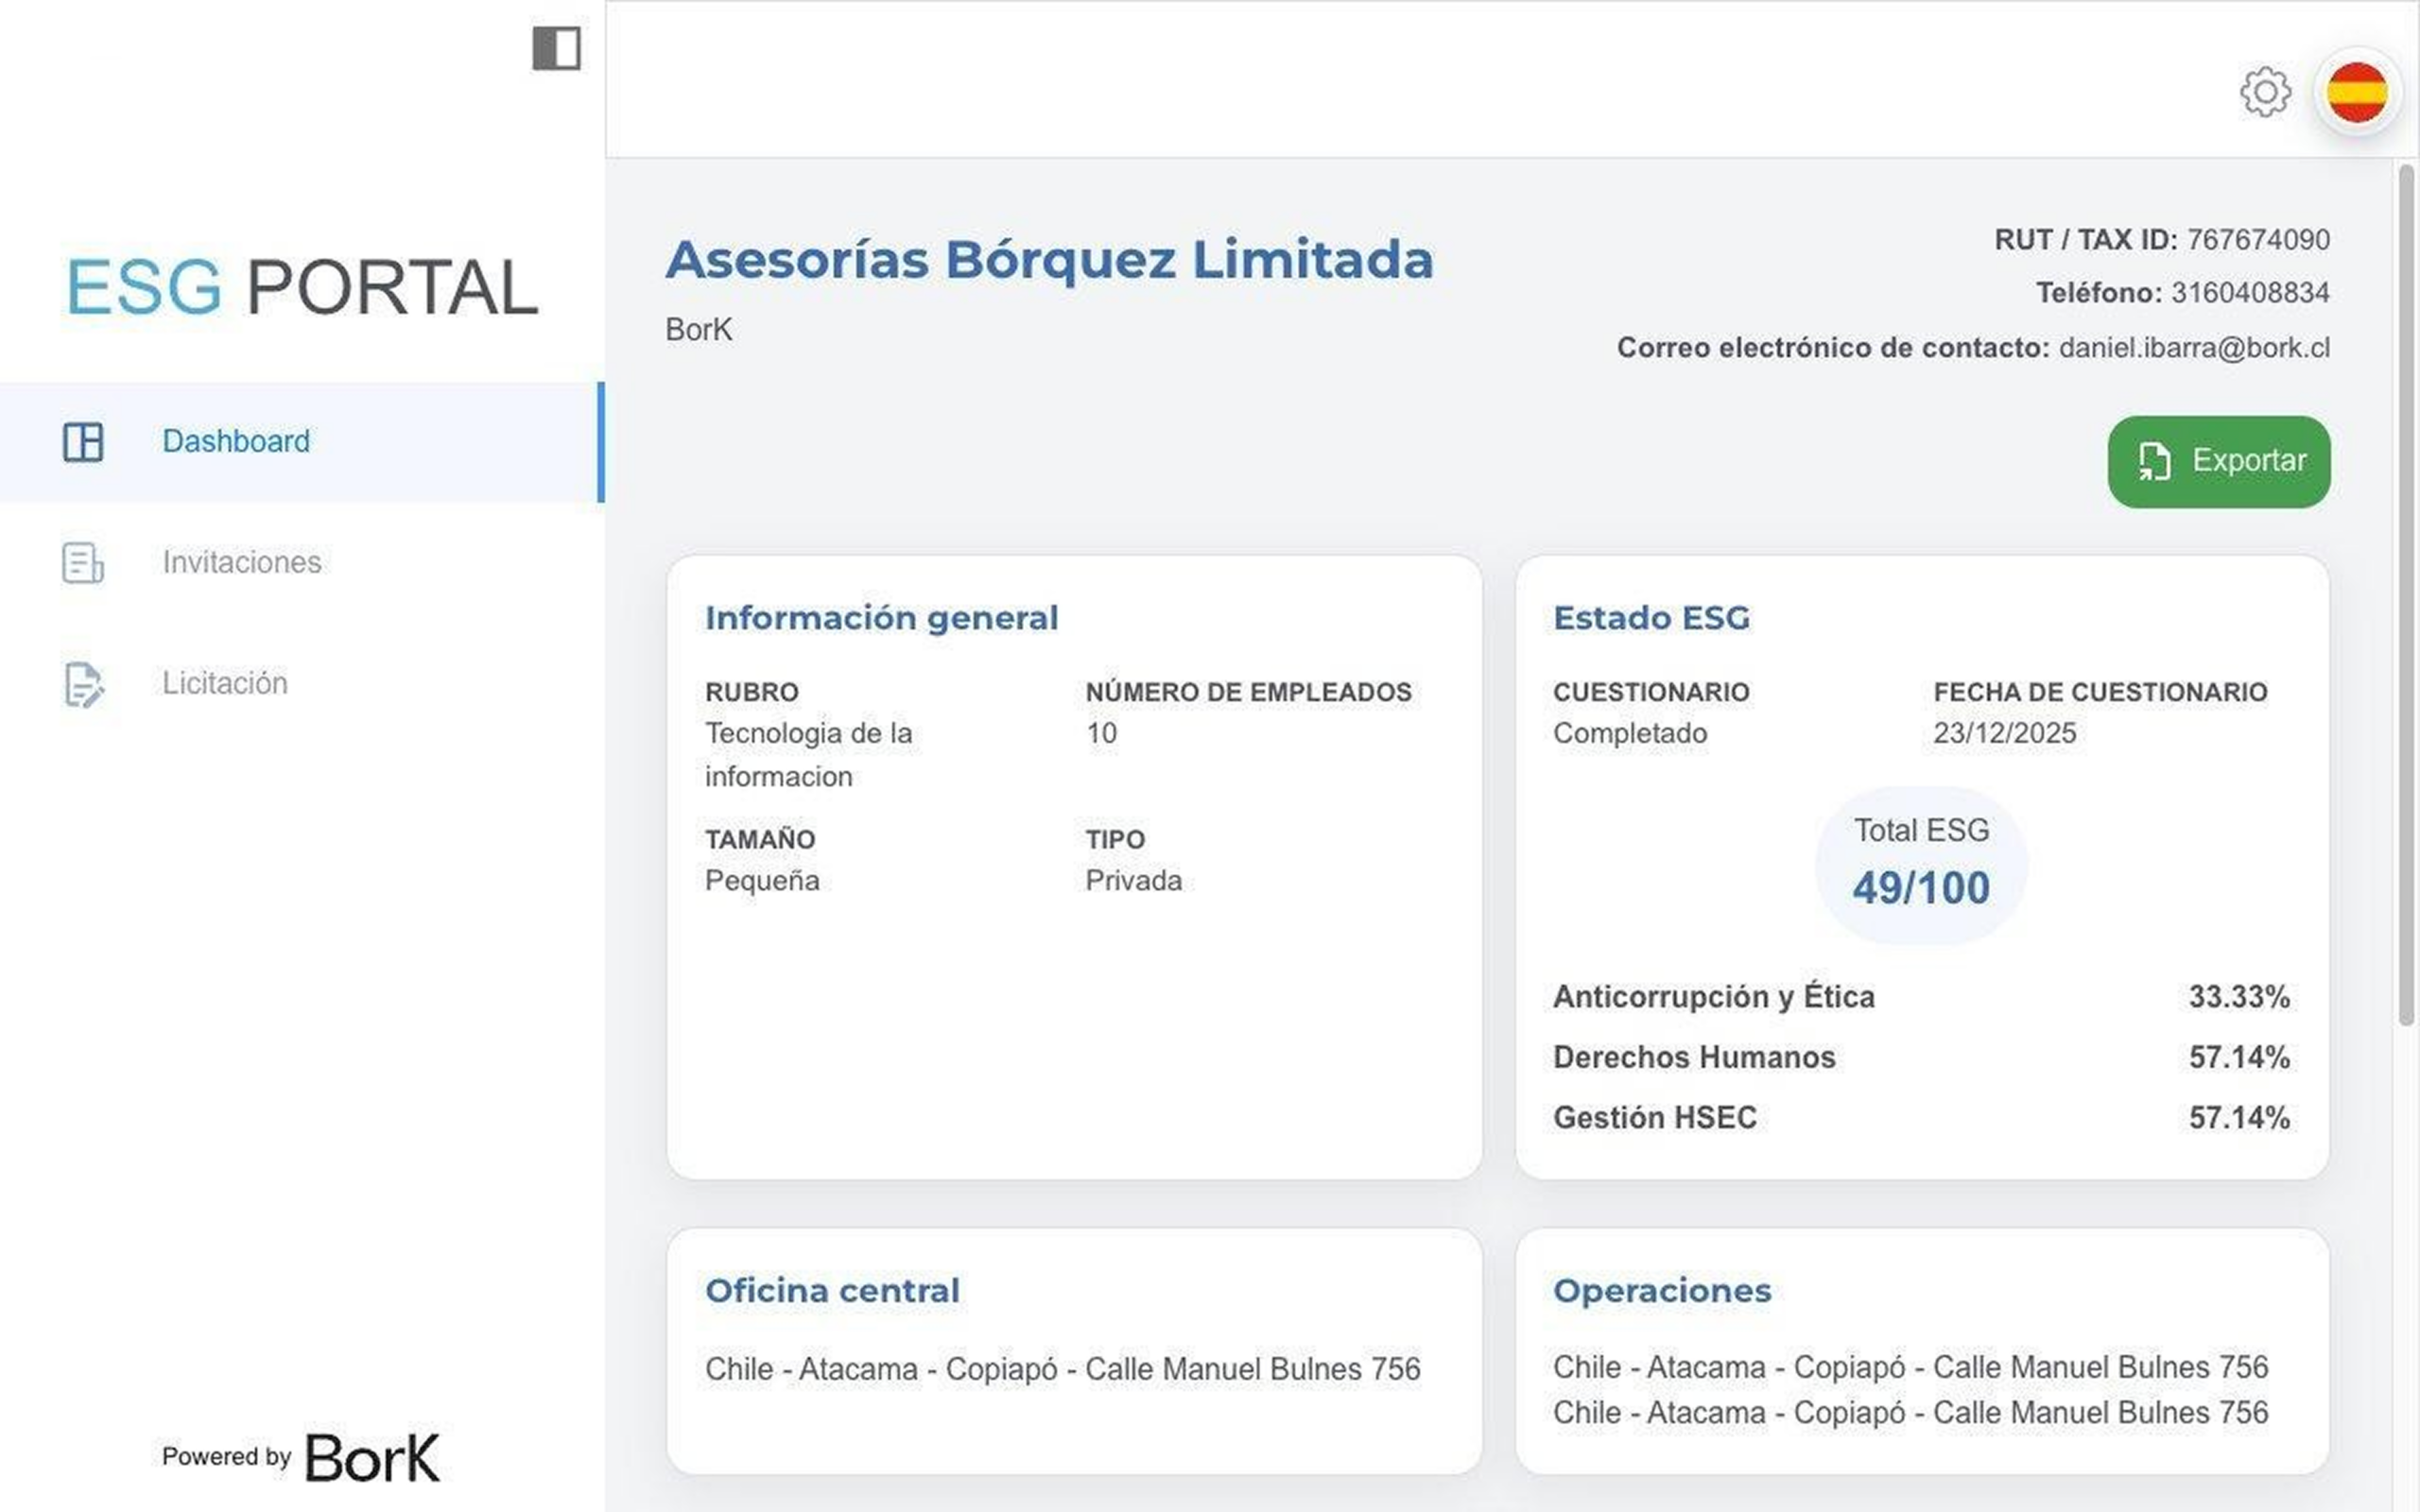Viewport: 2420px width, 1512px height.
Task: Collapse the sidebar panel toggle icon
Action: [556, 49]
